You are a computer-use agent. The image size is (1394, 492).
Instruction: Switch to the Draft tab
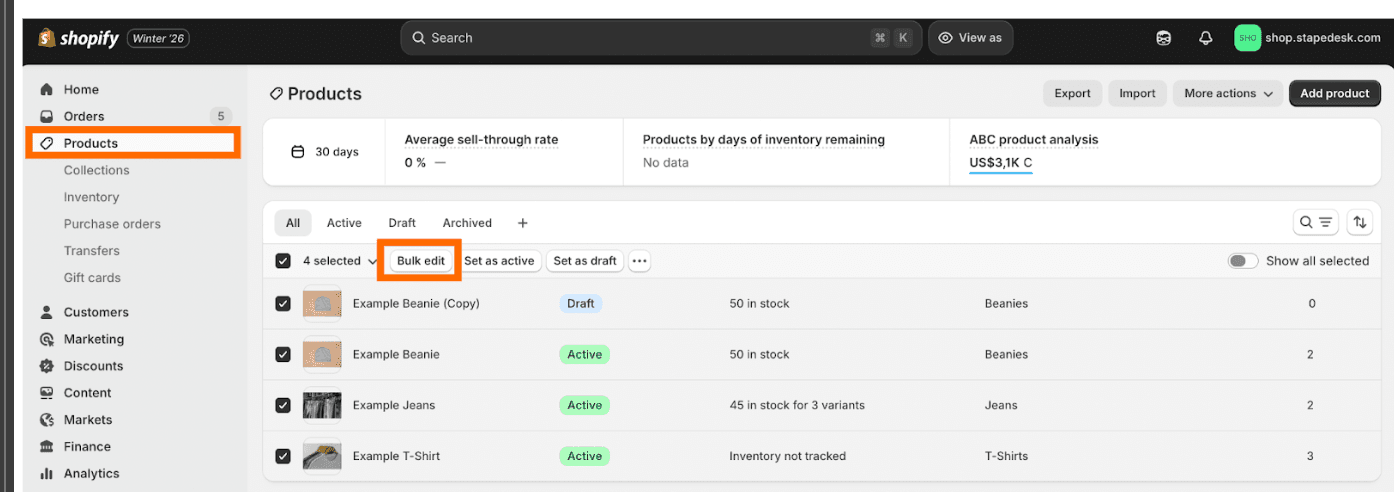click(402, 223)
